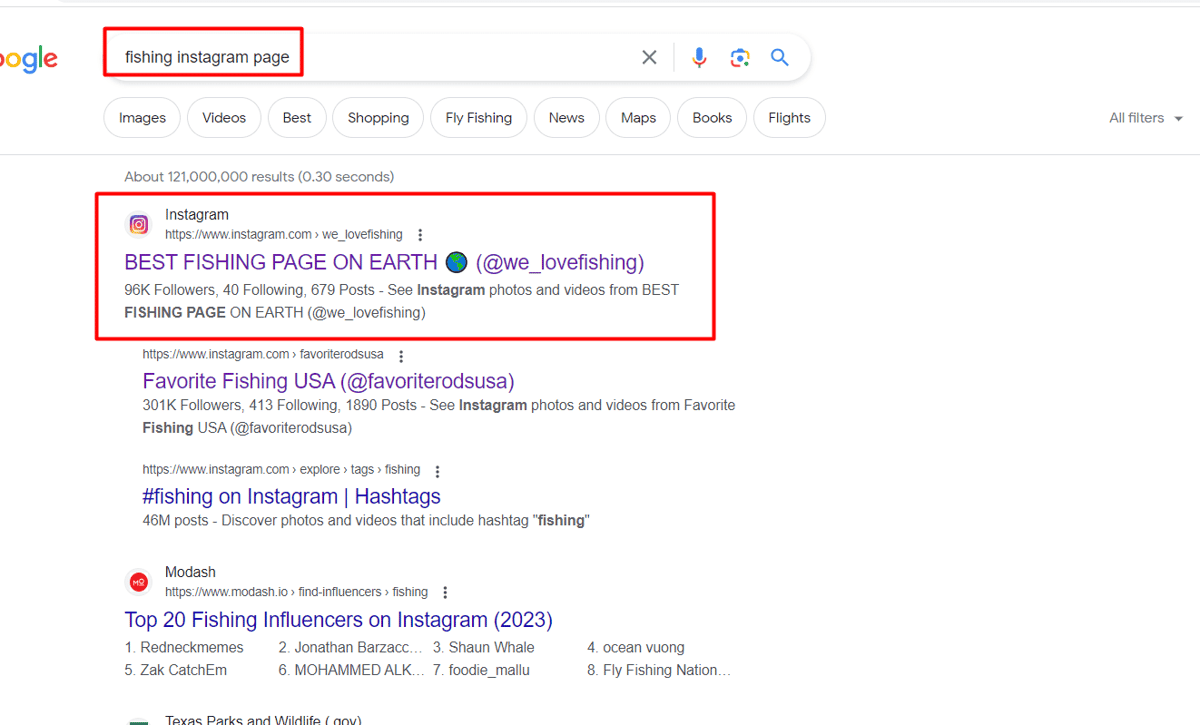The height and width of the screenshot is (725, 1200).
Task: Select the Fly Fishing filter chip
Action: [x=479, y=118]
